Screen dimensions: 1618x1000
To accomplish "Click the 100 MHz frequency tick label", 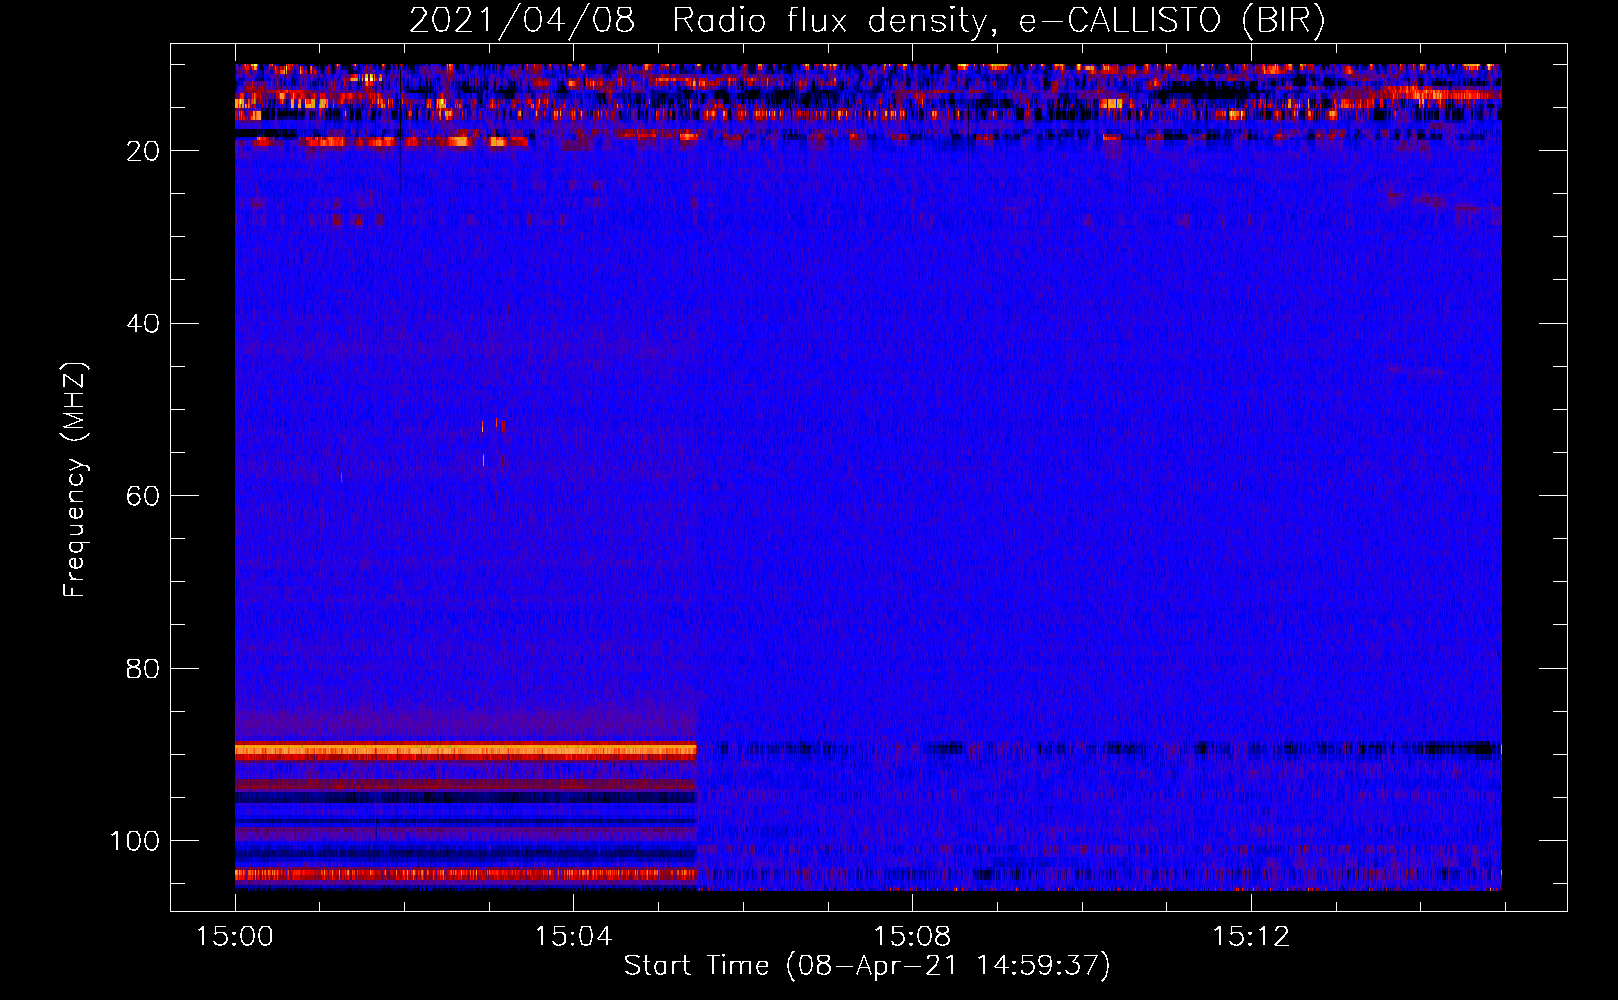I will point(135,841).
